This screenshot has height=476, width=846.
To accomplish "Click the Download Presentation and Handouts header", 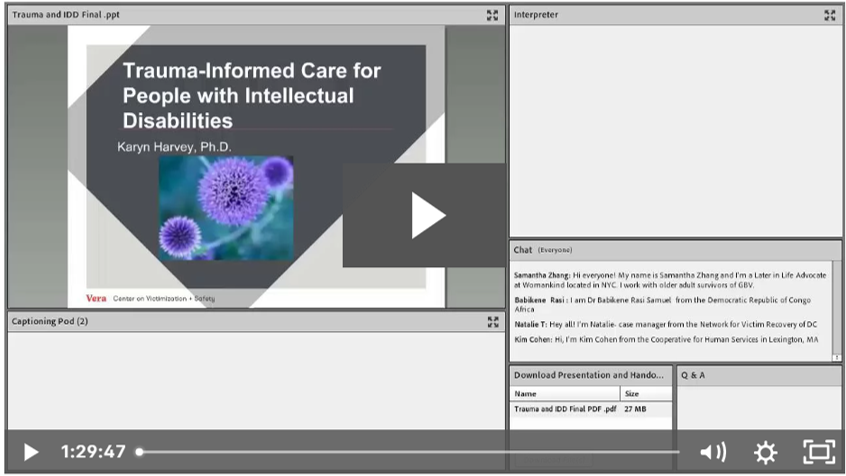I will 590,375.
